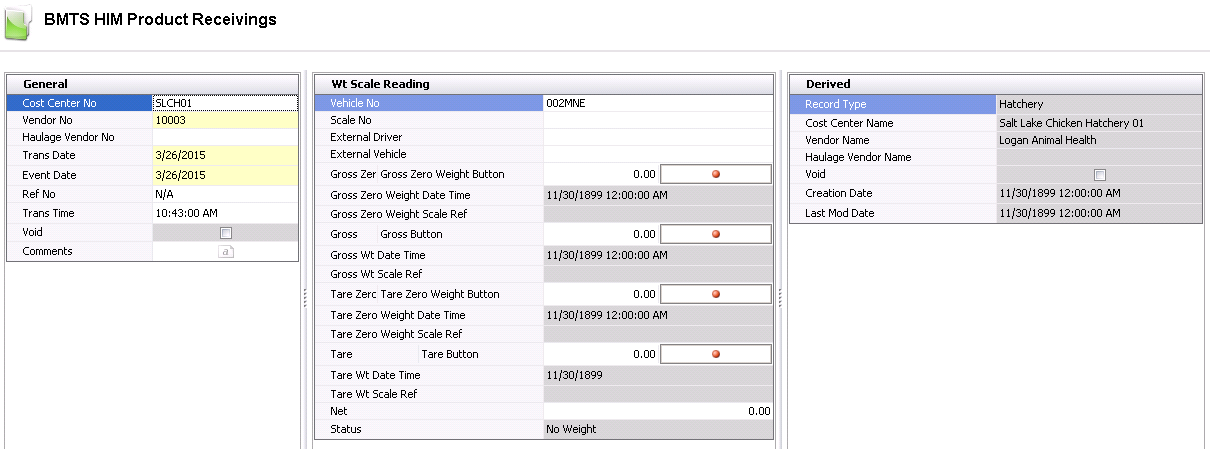Image resolution: width=1210 pixels, height=449 pixels.
Task: Click the Net weight value 0.00
Action: click(x=658, y=411)
